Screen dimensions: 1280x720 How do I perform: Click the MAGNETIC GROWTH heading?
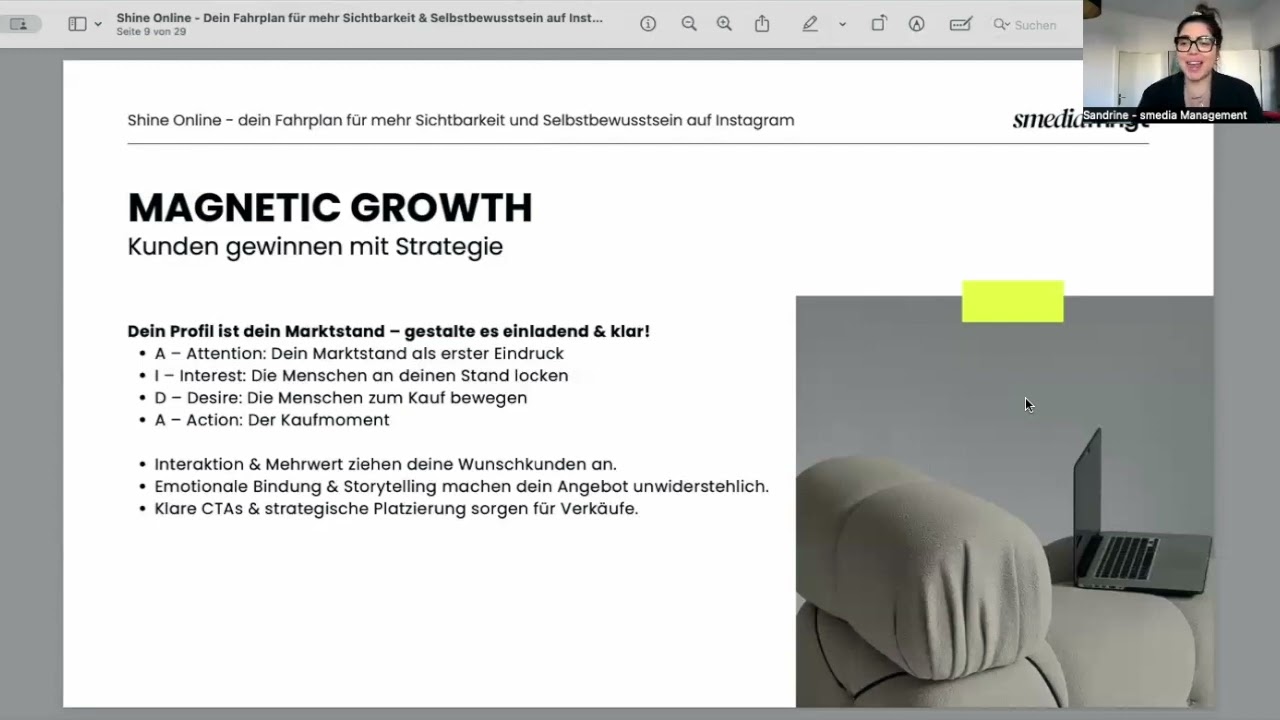[x=330, y=208]
